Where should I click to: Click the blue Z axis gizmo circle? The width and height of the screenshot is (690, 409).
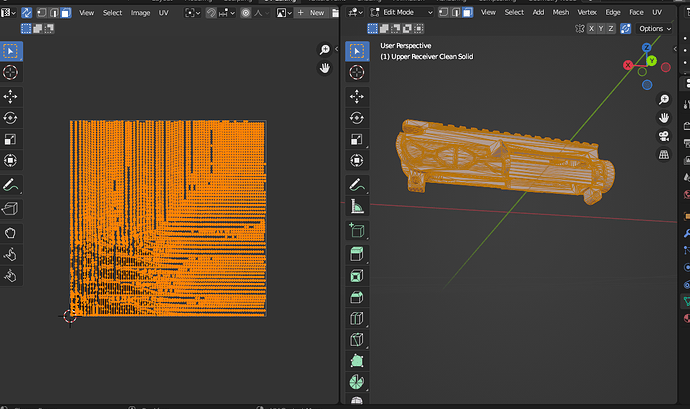pos(646,47)
